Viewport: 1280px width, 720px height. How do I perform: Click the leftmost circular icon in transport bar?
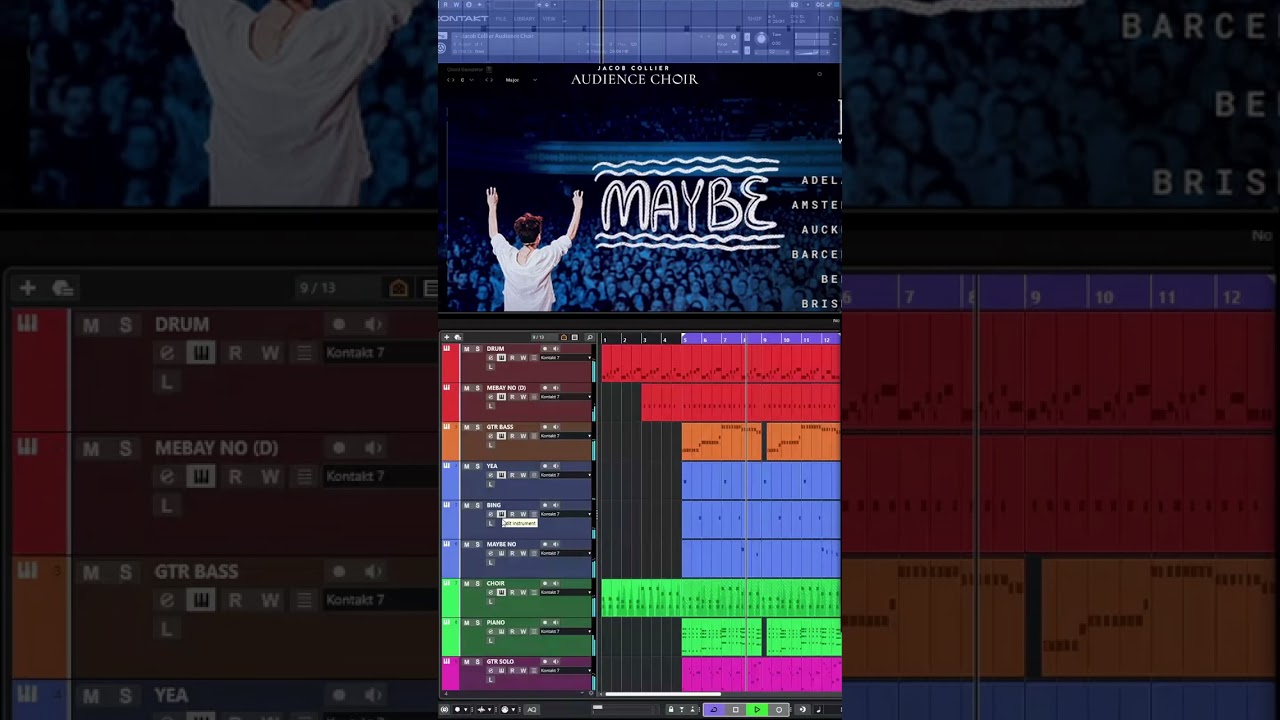point(444,710)
